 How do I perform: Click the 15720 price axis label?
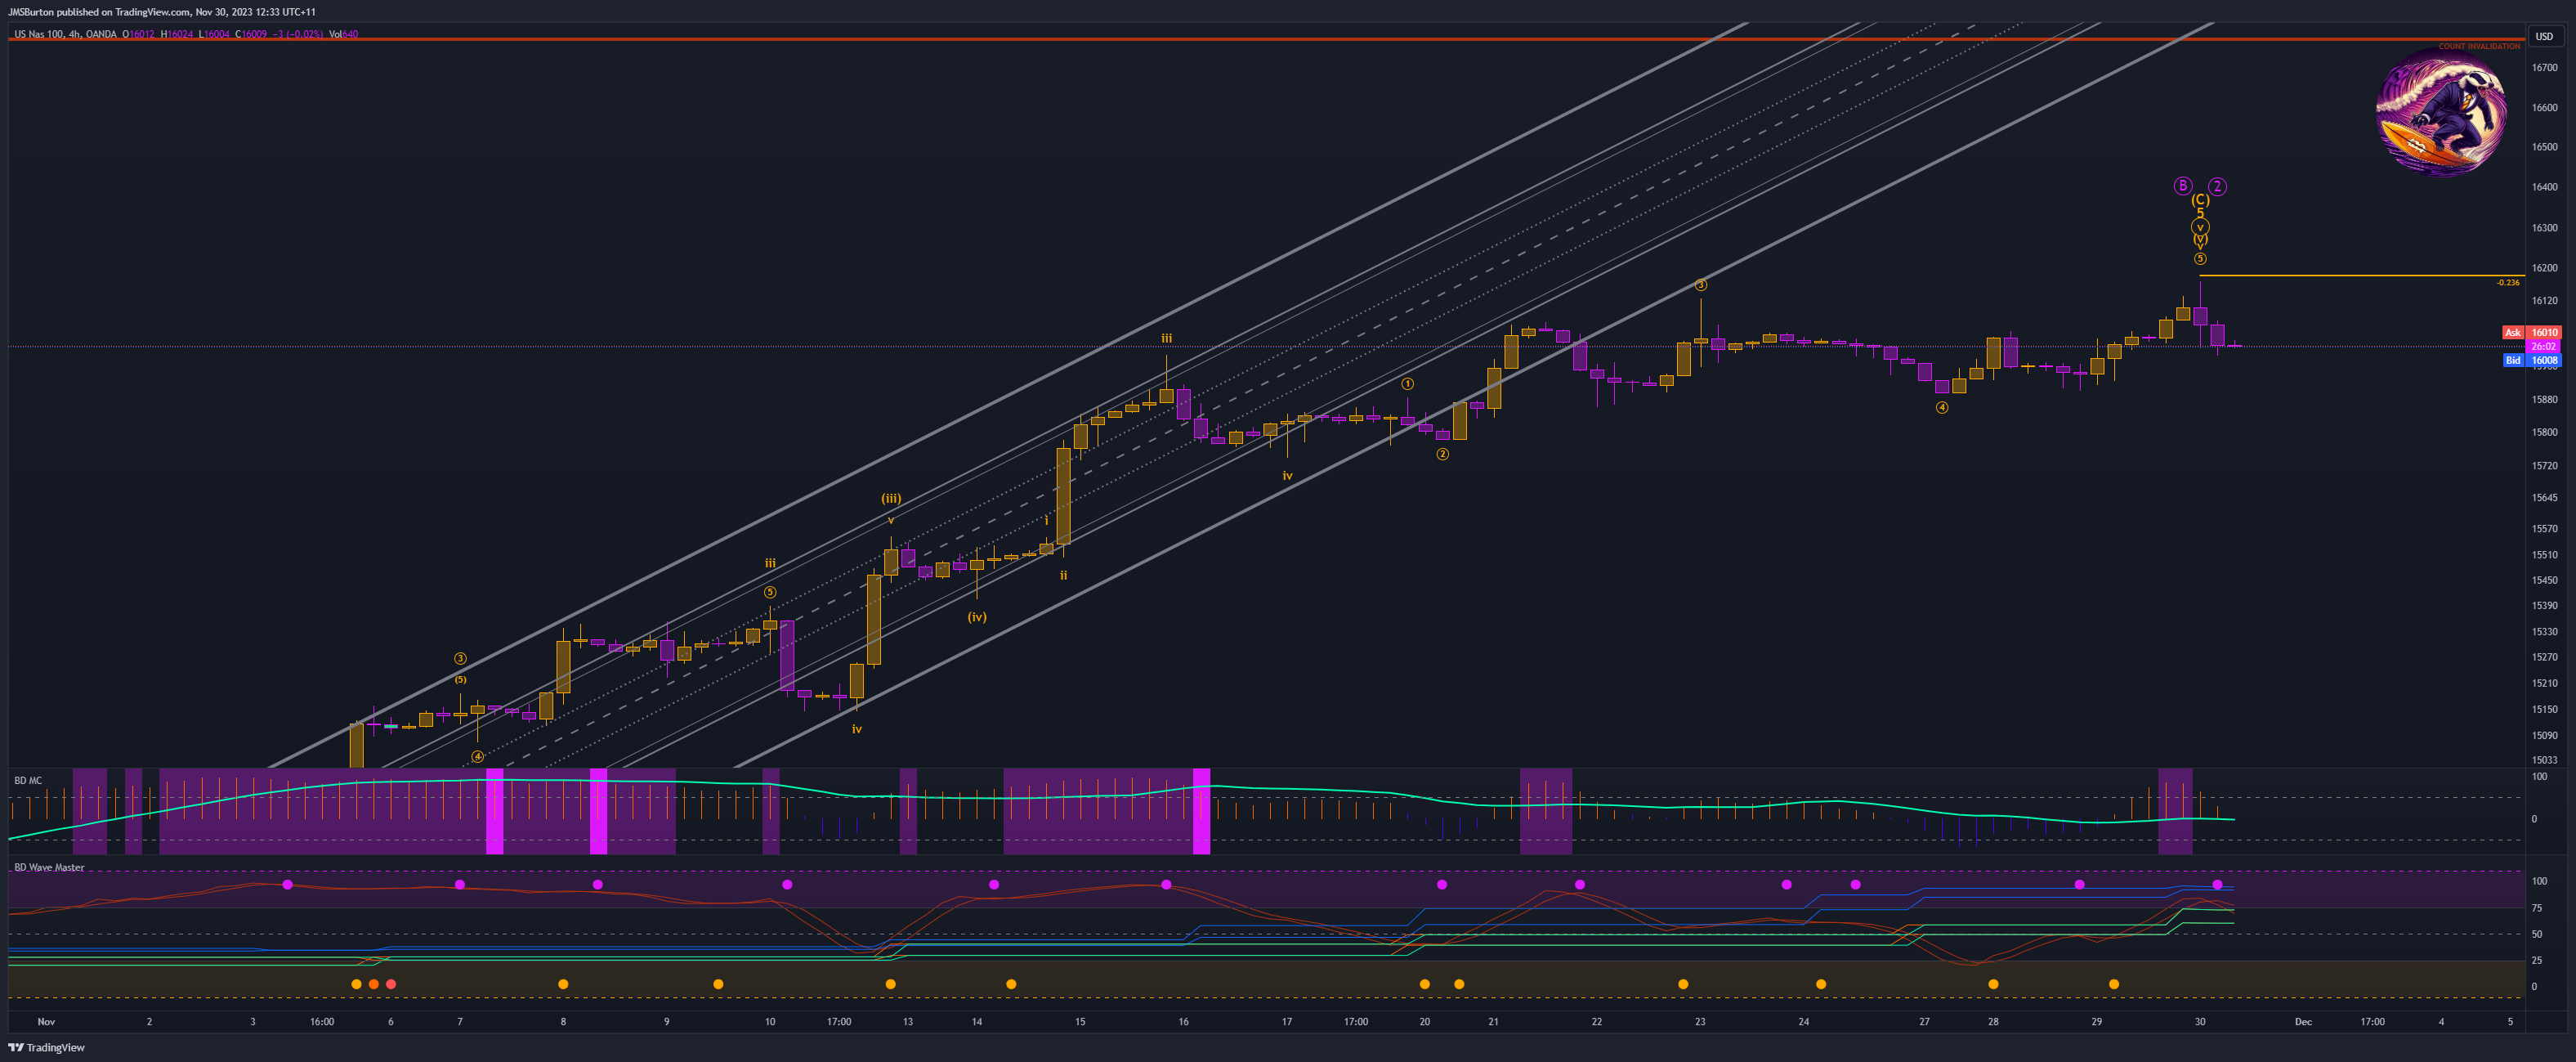click(x=2544, y=466)
